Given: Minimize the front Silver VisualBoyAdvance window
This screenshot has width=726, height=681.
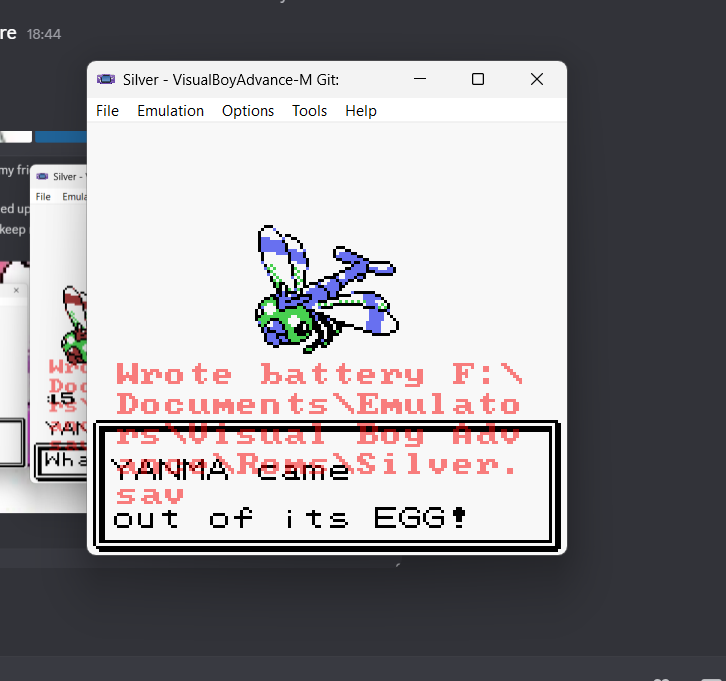Looking at the screenshot, I should point(419,79).
